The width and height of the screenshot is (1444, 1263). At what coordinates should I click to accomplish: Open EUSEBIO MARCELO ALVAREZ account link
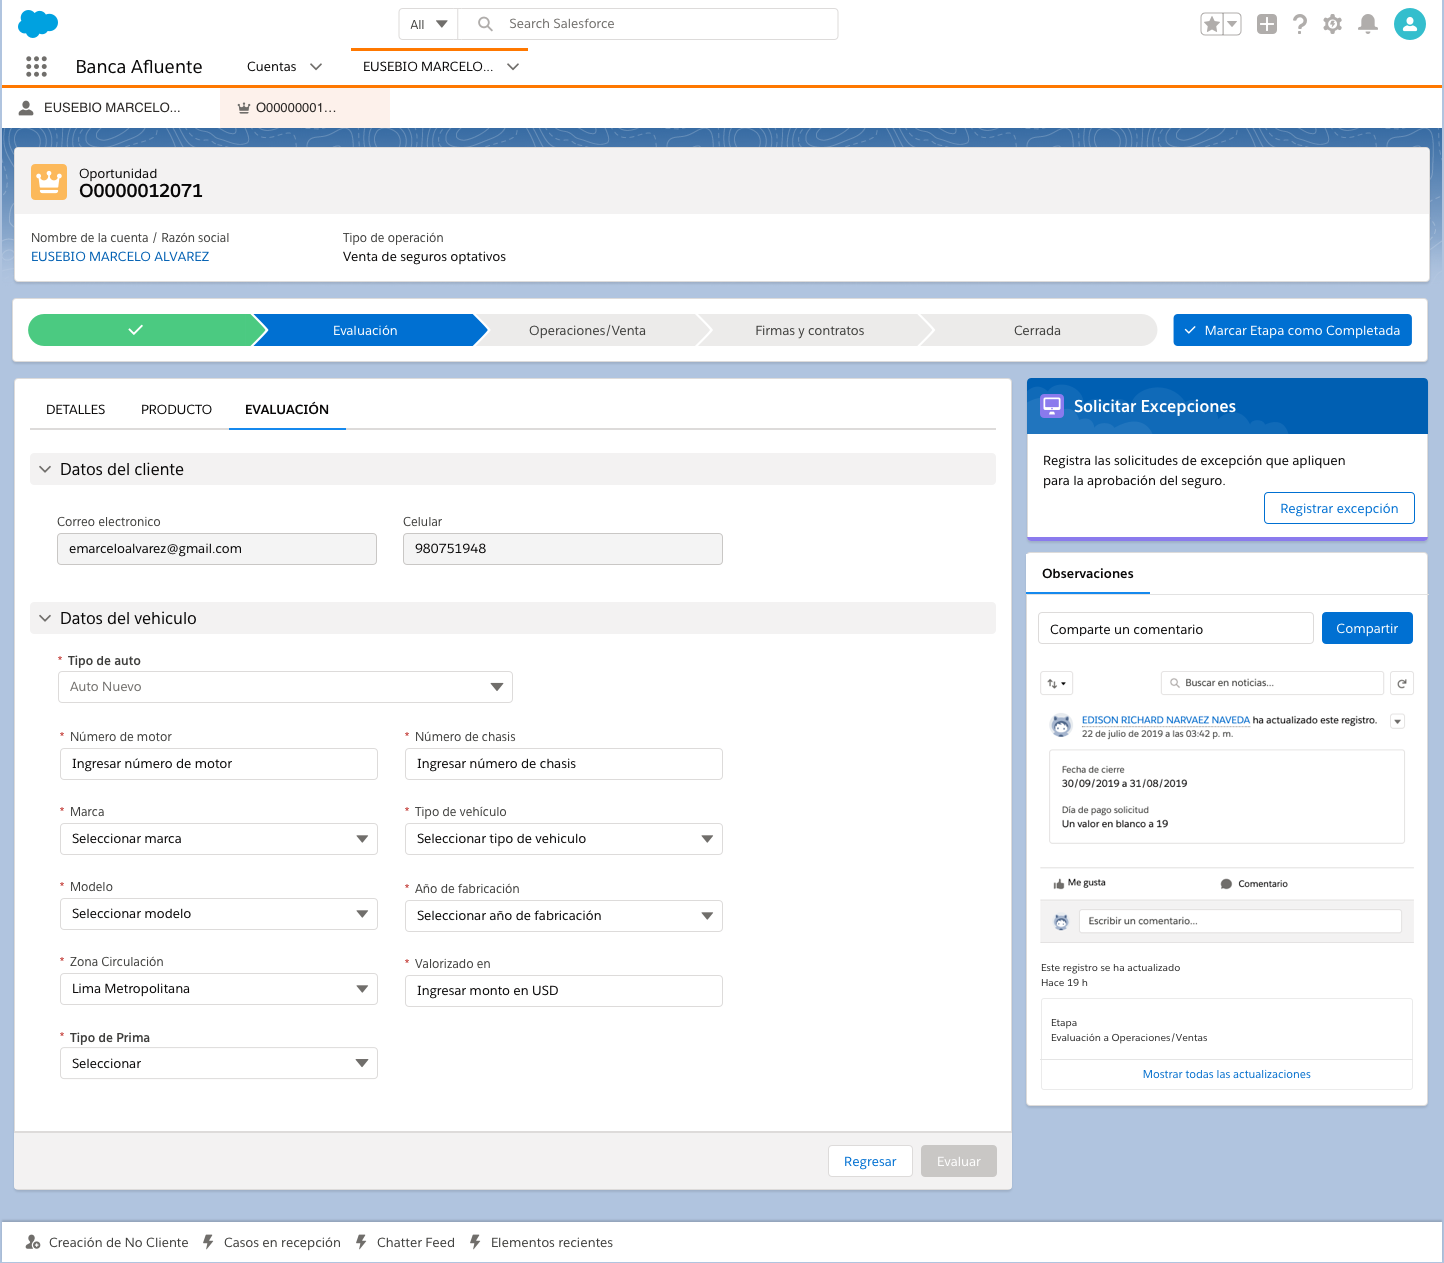pos(120,256)
